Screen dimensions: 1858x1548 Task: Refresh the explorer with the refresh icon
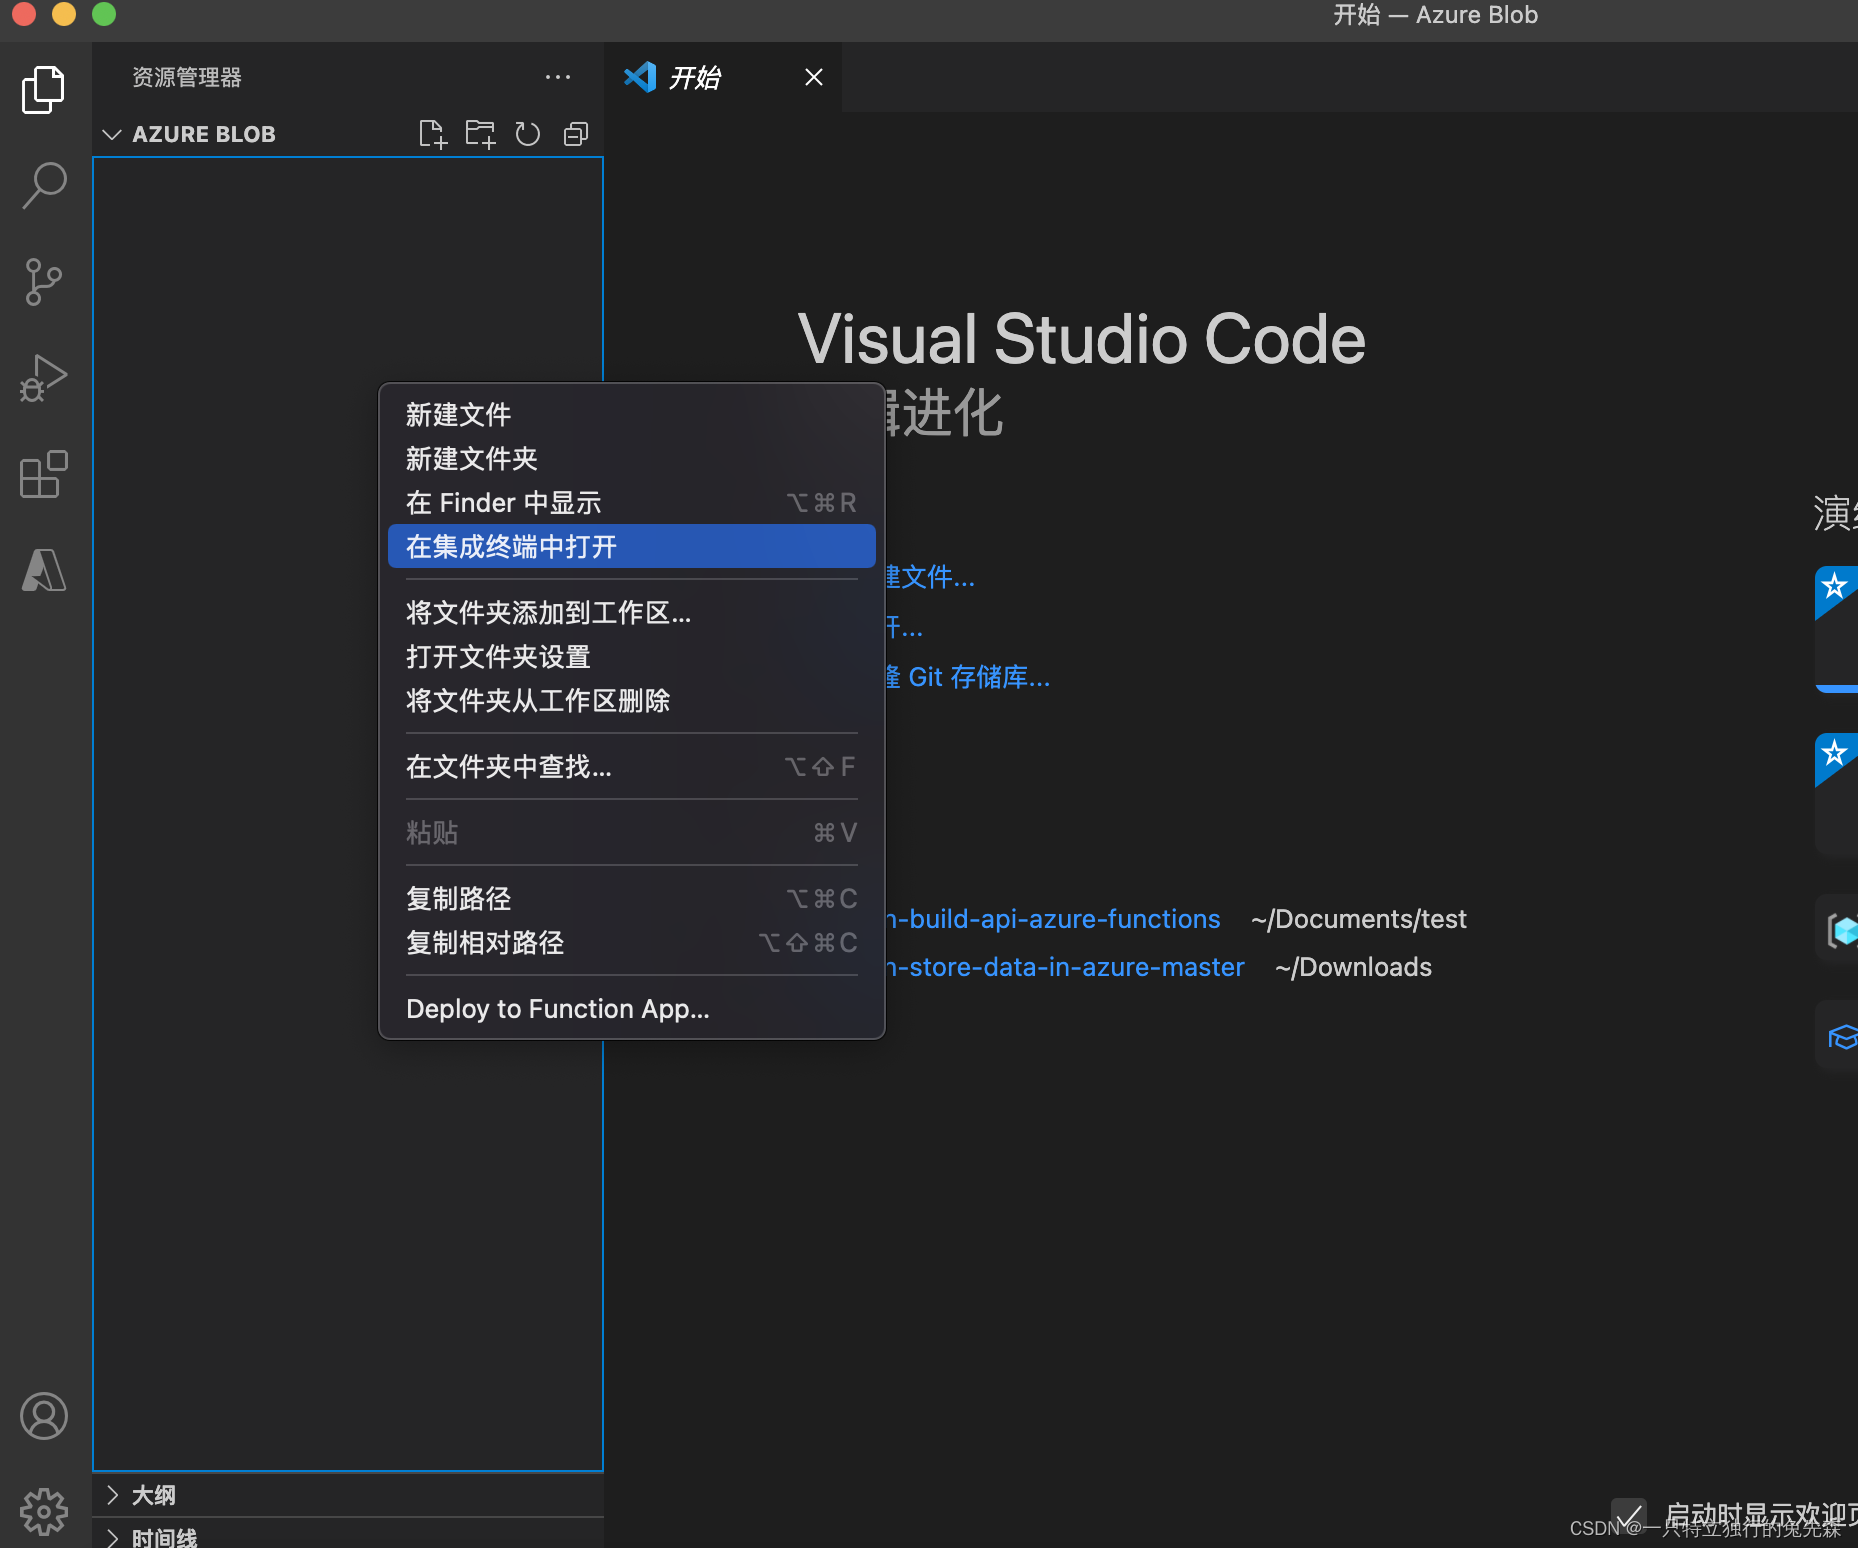pos(528,134)
